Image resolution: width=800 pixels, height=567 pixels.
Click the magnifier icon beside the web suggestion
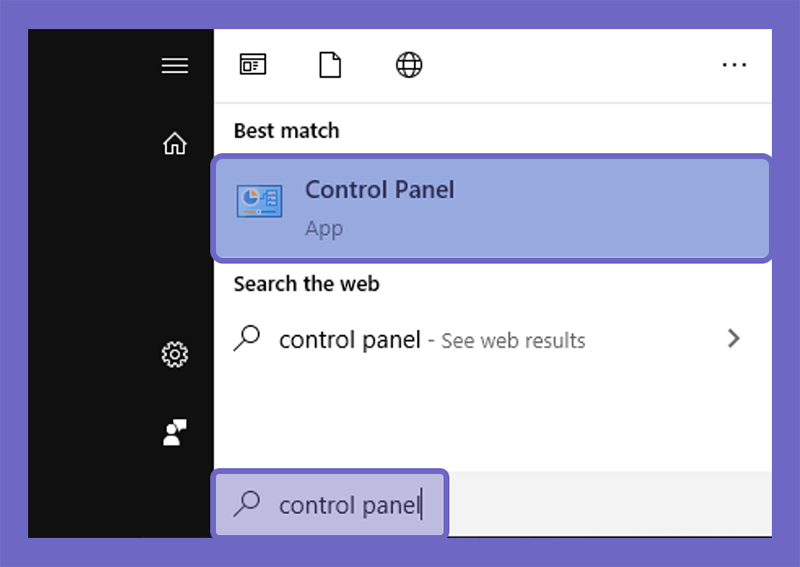click(247, 338)
